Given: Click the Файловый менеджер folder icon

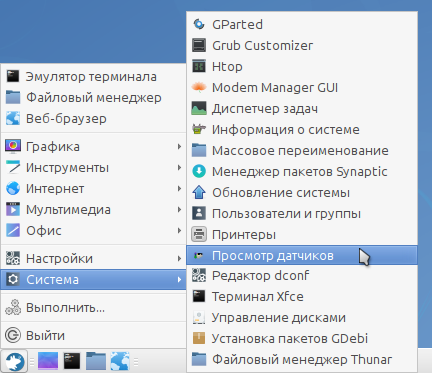Looking at the screenshot, I should [x=13, y=98].
